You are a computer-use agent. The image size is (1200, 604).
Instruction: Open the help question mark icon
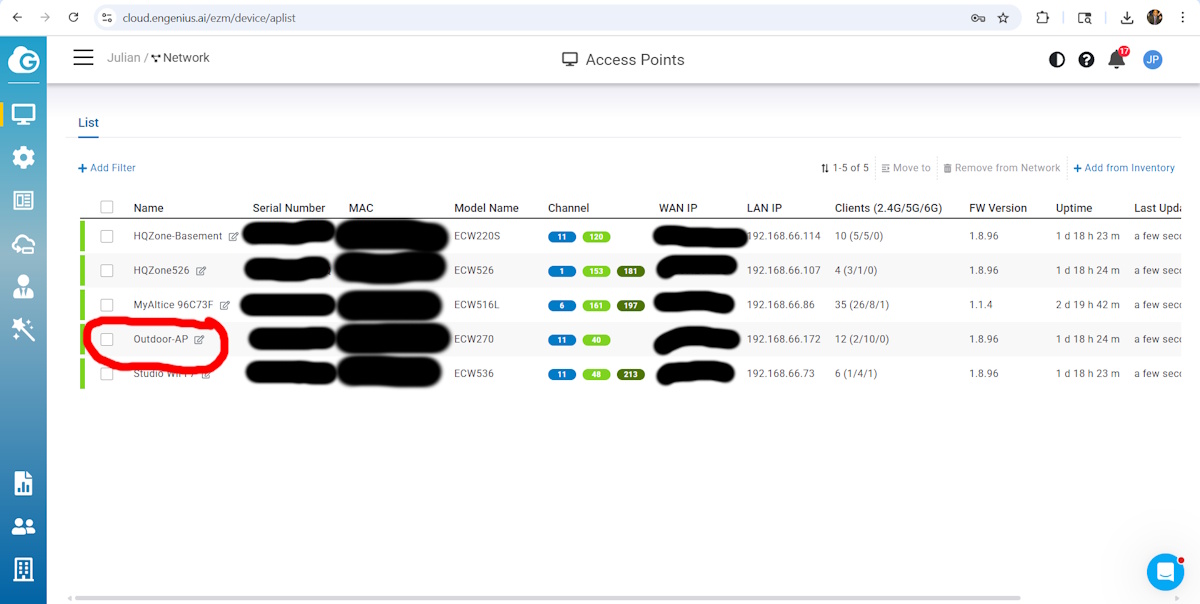(x=1087, y=60)
